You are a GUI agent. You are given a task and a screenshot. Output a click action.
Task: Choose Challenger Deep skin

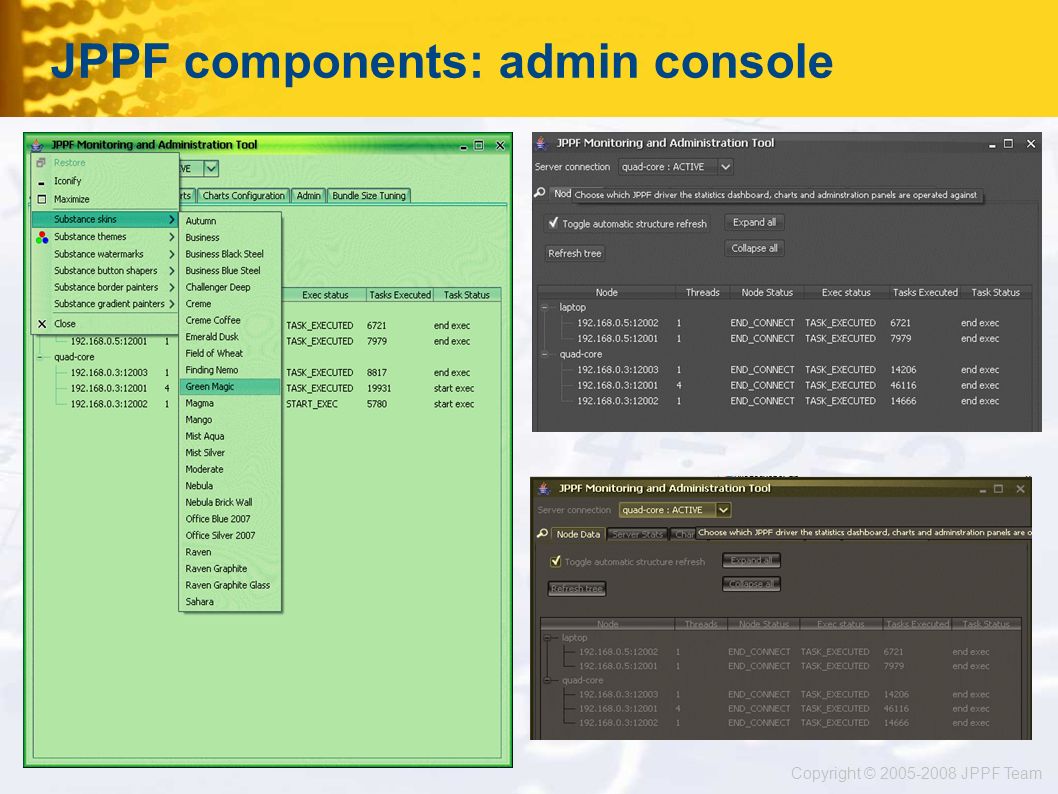point(230,287)
